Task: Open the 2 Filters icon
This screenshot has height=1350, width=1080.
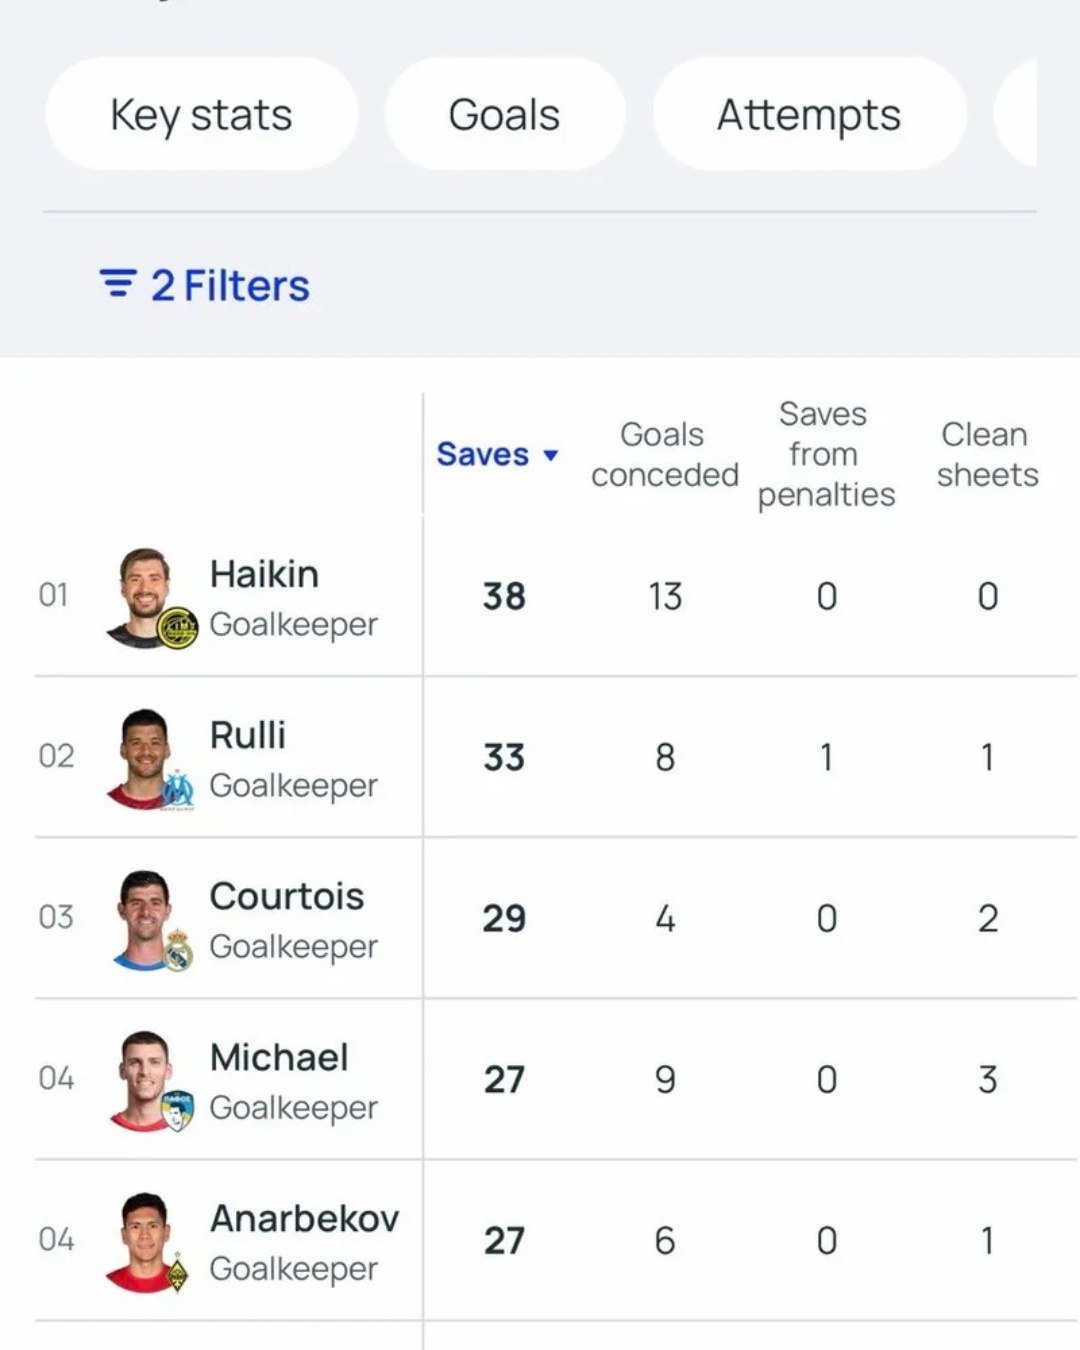Action: (x=118, y=283)
